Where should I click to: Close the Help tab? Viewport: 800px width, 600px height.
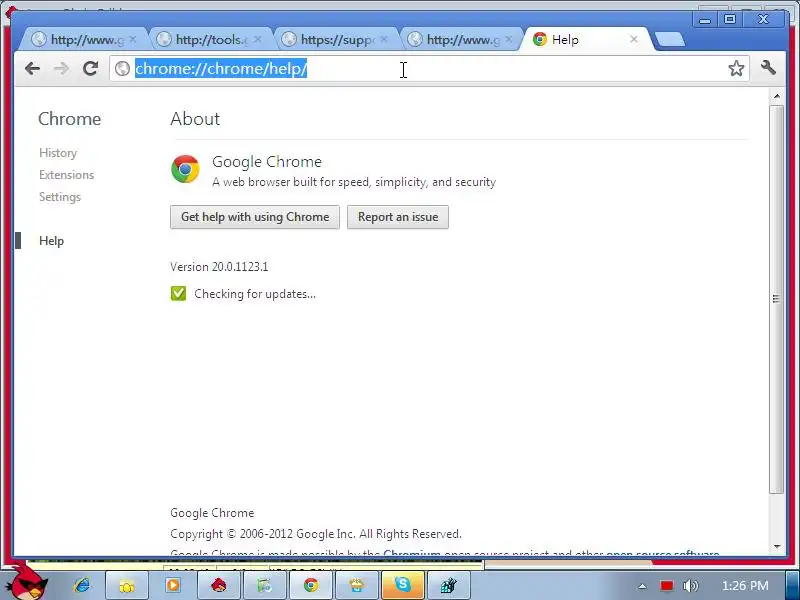[634, 39]
